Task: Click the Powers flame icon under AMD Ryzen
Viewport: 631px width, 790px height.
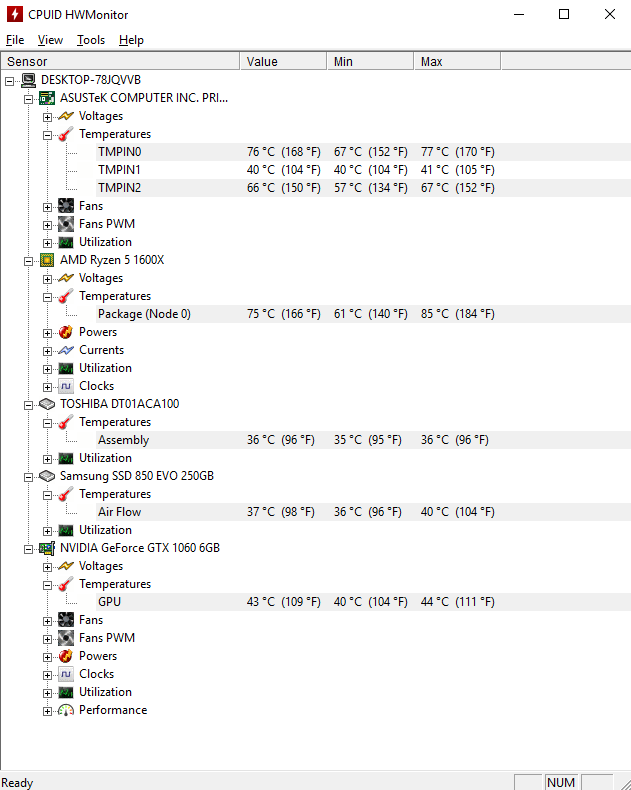Action: pos(66,332)
